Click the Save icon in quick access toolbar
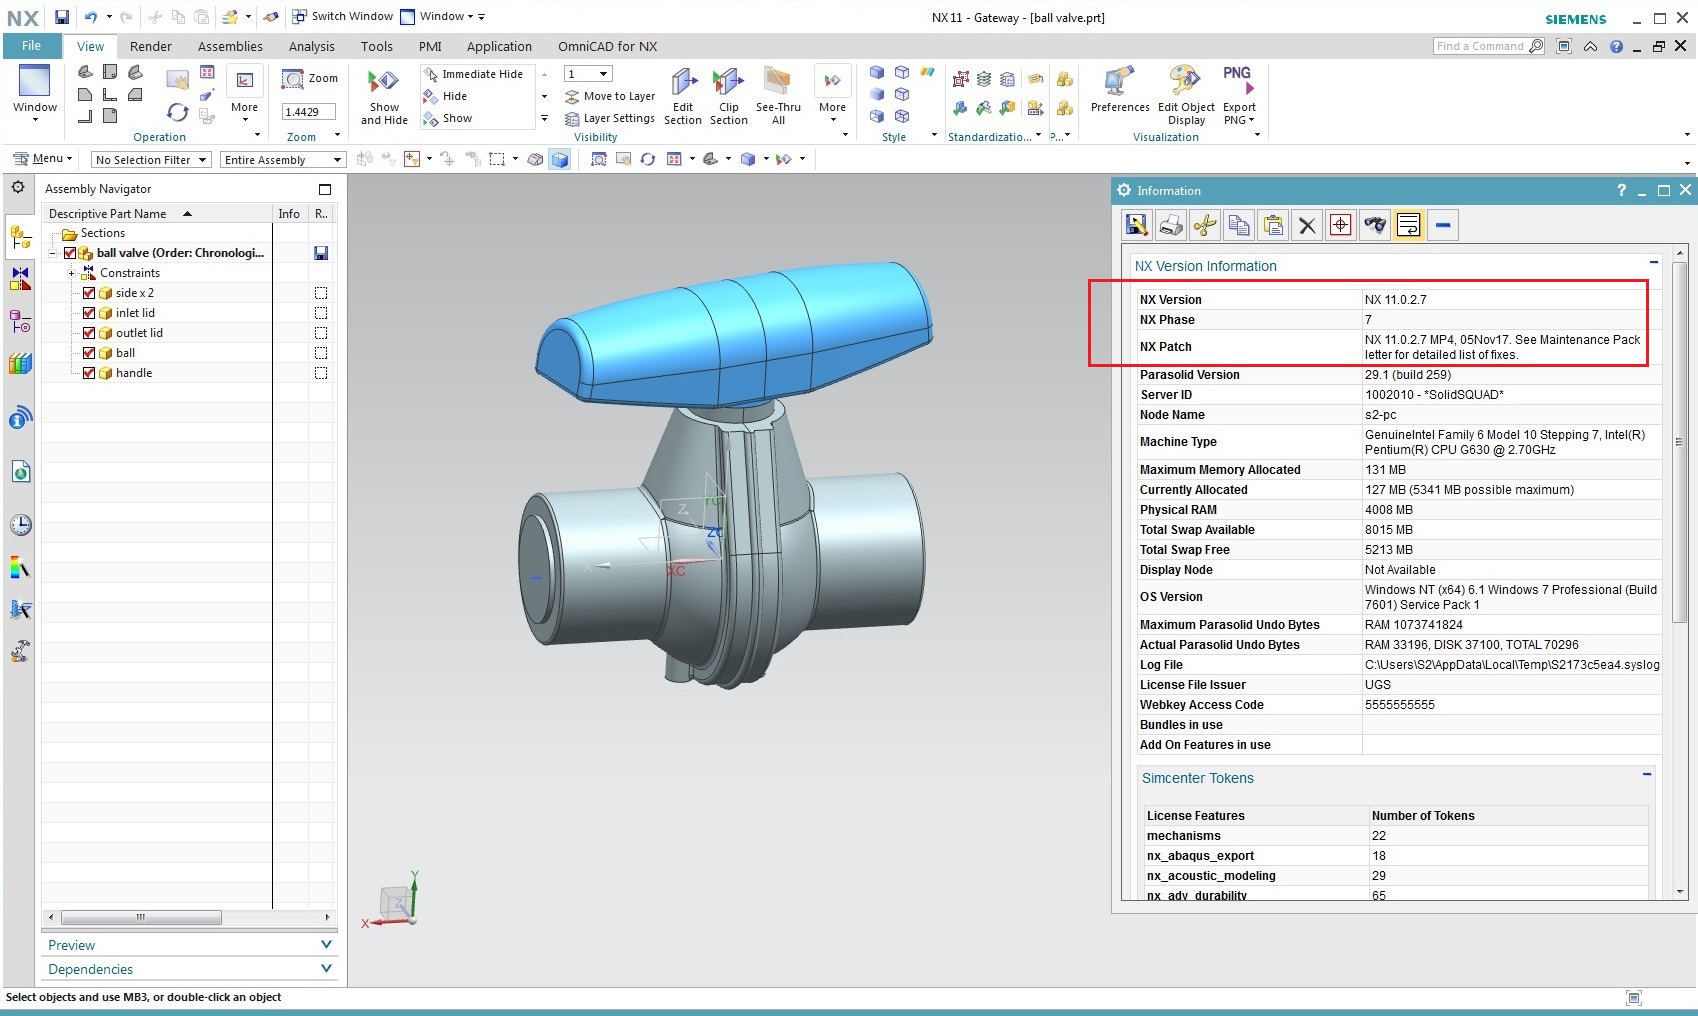The width and height of the screenshot is (1698, 1016). (62, 17)
